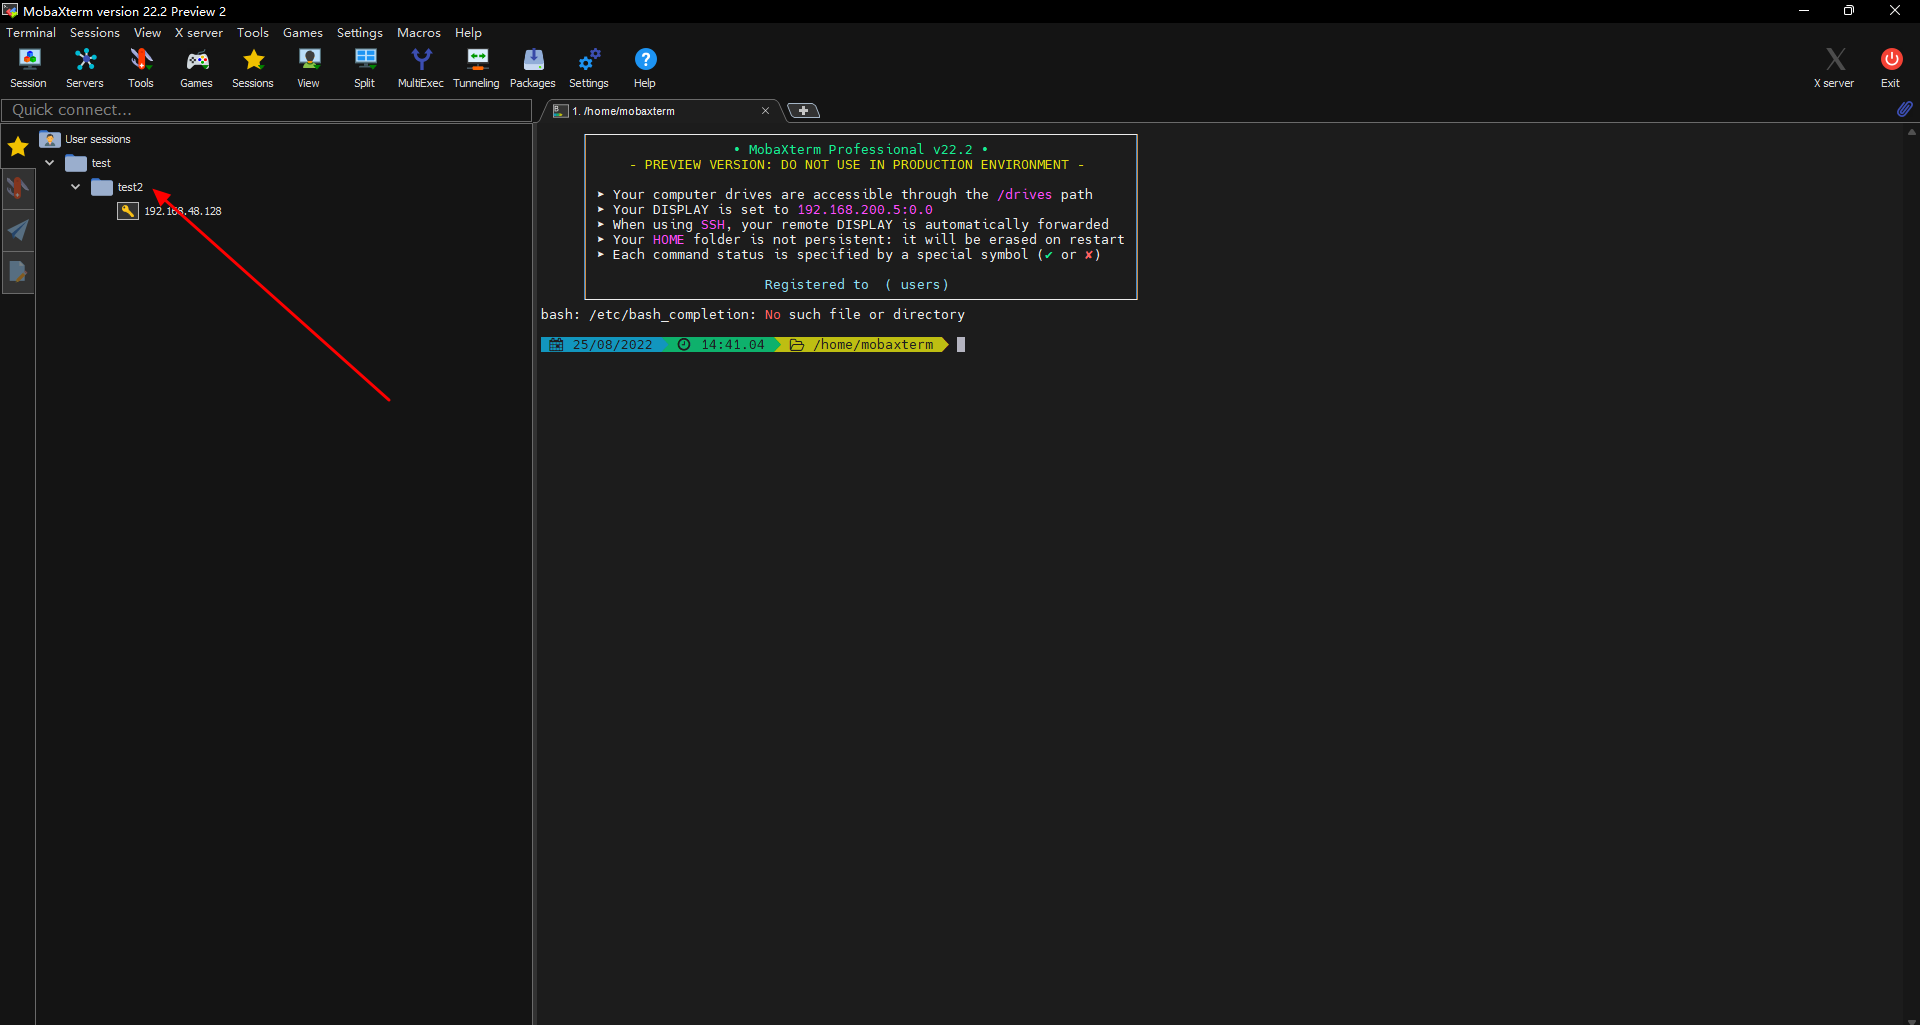
Task: Open the X server menu
Action: click(199, 33)
